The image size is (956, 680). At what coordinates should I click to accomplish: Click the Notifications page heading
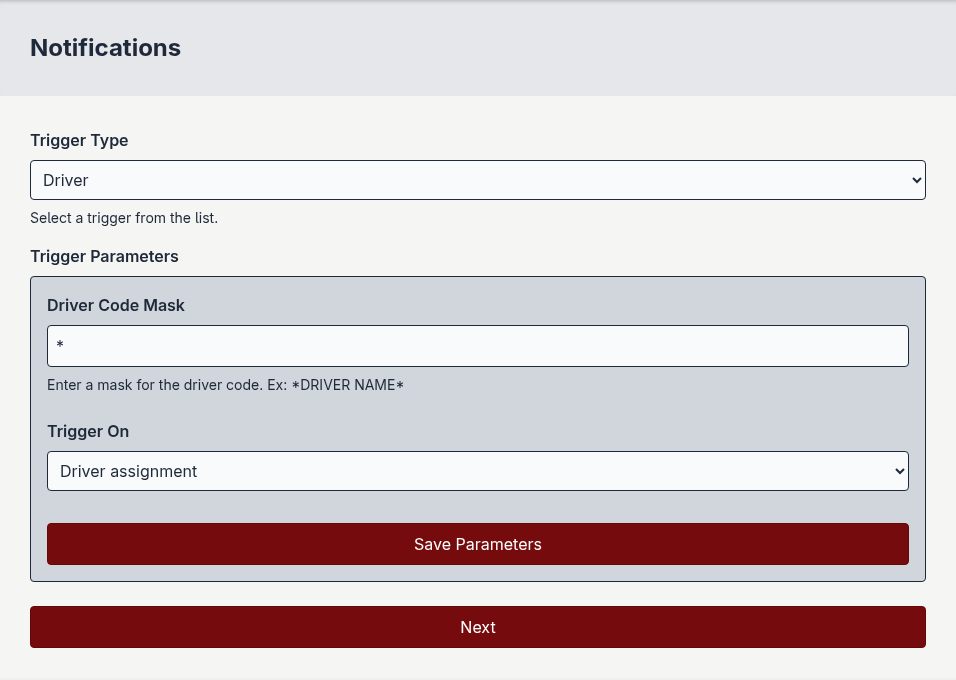[x=105, y=47]
